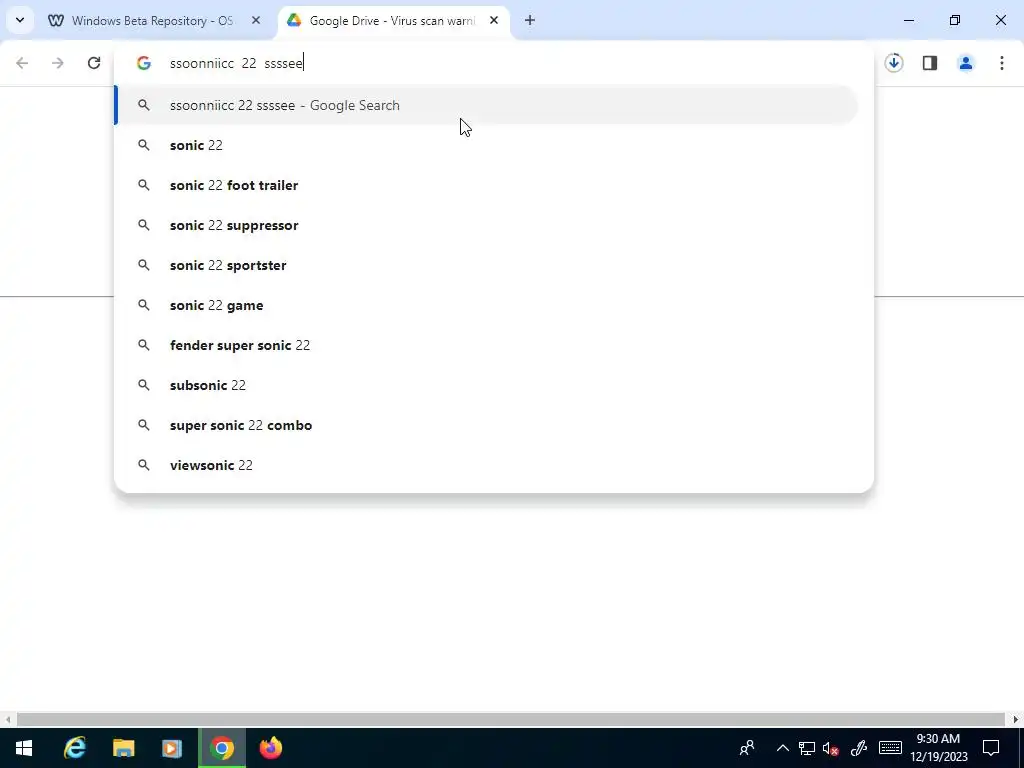Image resolution: width=1024 pixels, height=768 pixels.
Task: Click the scrollbar right arrow
Action: [1016, 719]
